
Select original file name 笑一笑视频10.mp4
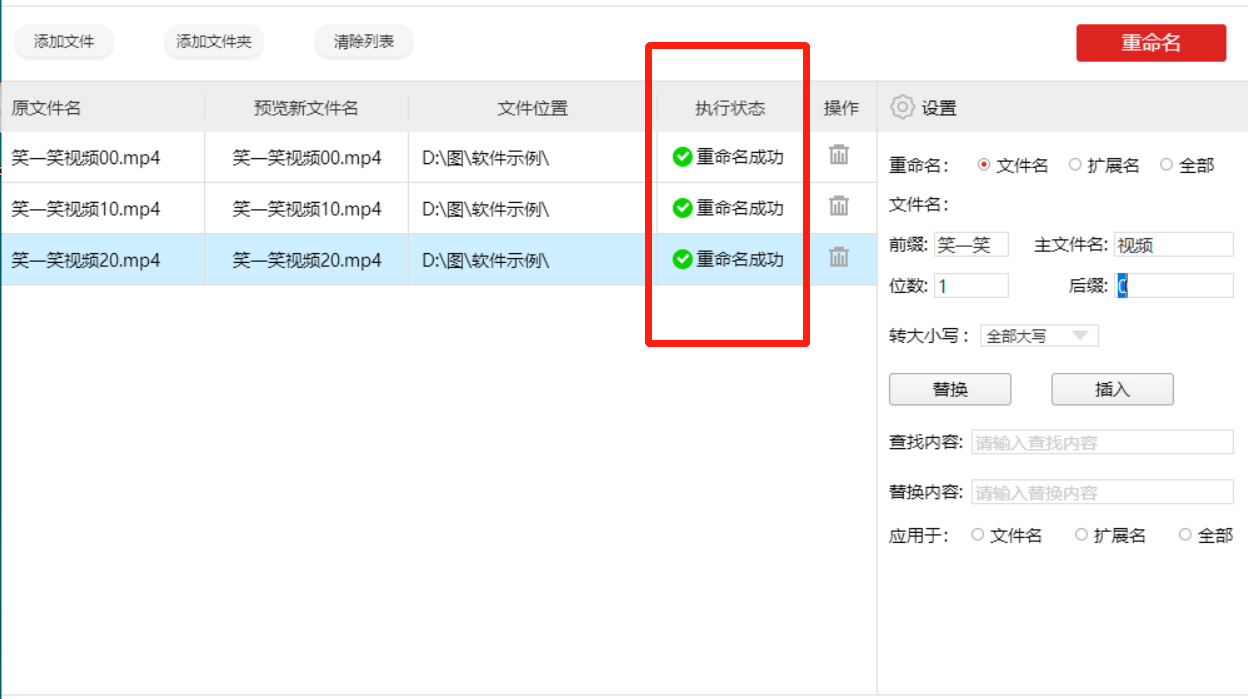point(85,209)
